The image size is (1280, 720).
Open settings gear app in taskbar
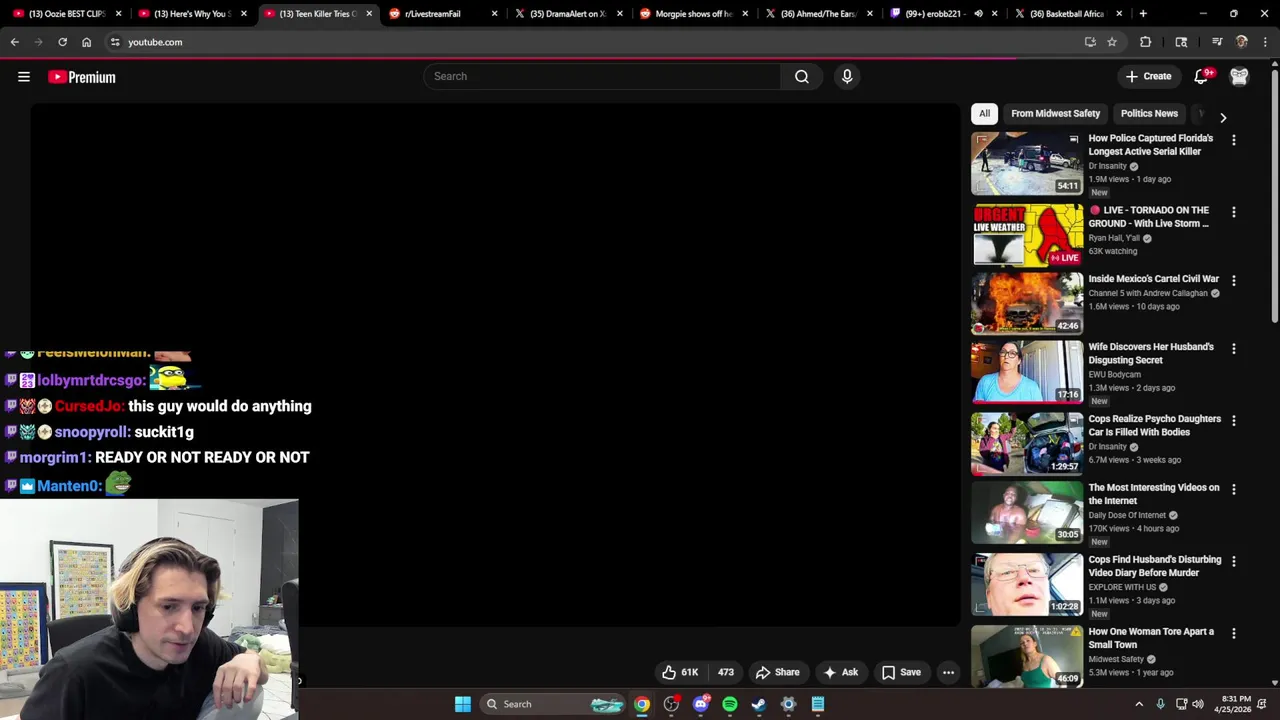click(788, 704)
